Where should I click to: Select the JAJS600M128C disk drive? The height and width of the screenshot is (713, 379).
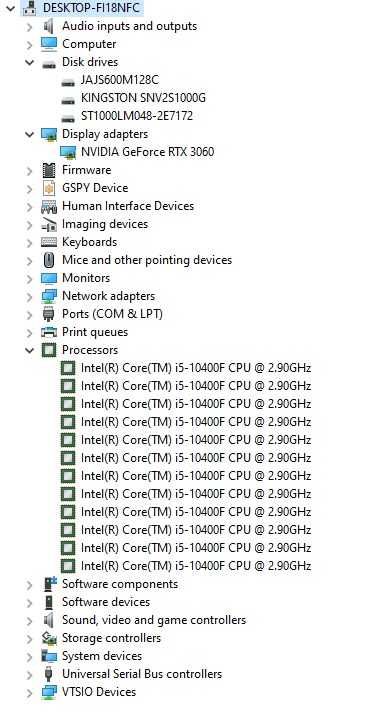[120, 80]
